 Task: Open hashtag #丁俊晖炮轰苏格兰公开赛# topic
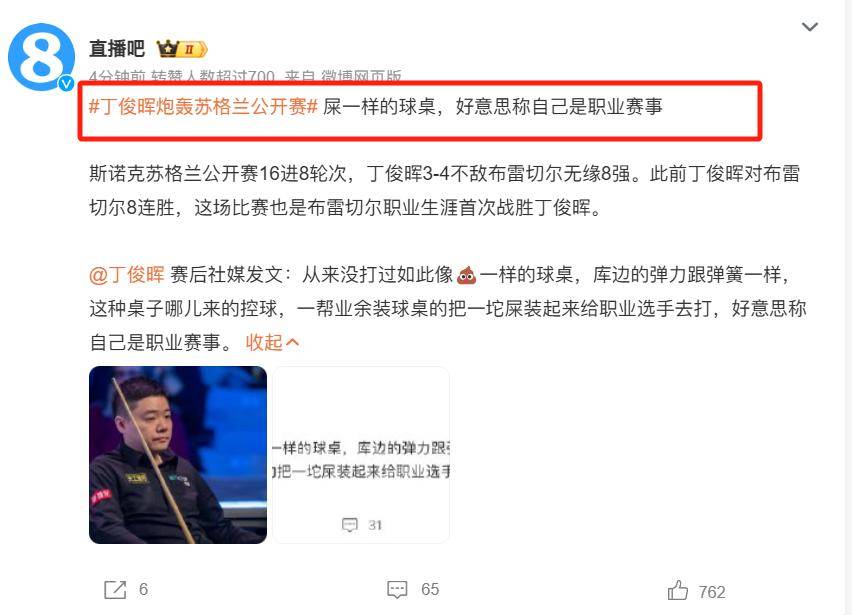[x=203, y=106]
